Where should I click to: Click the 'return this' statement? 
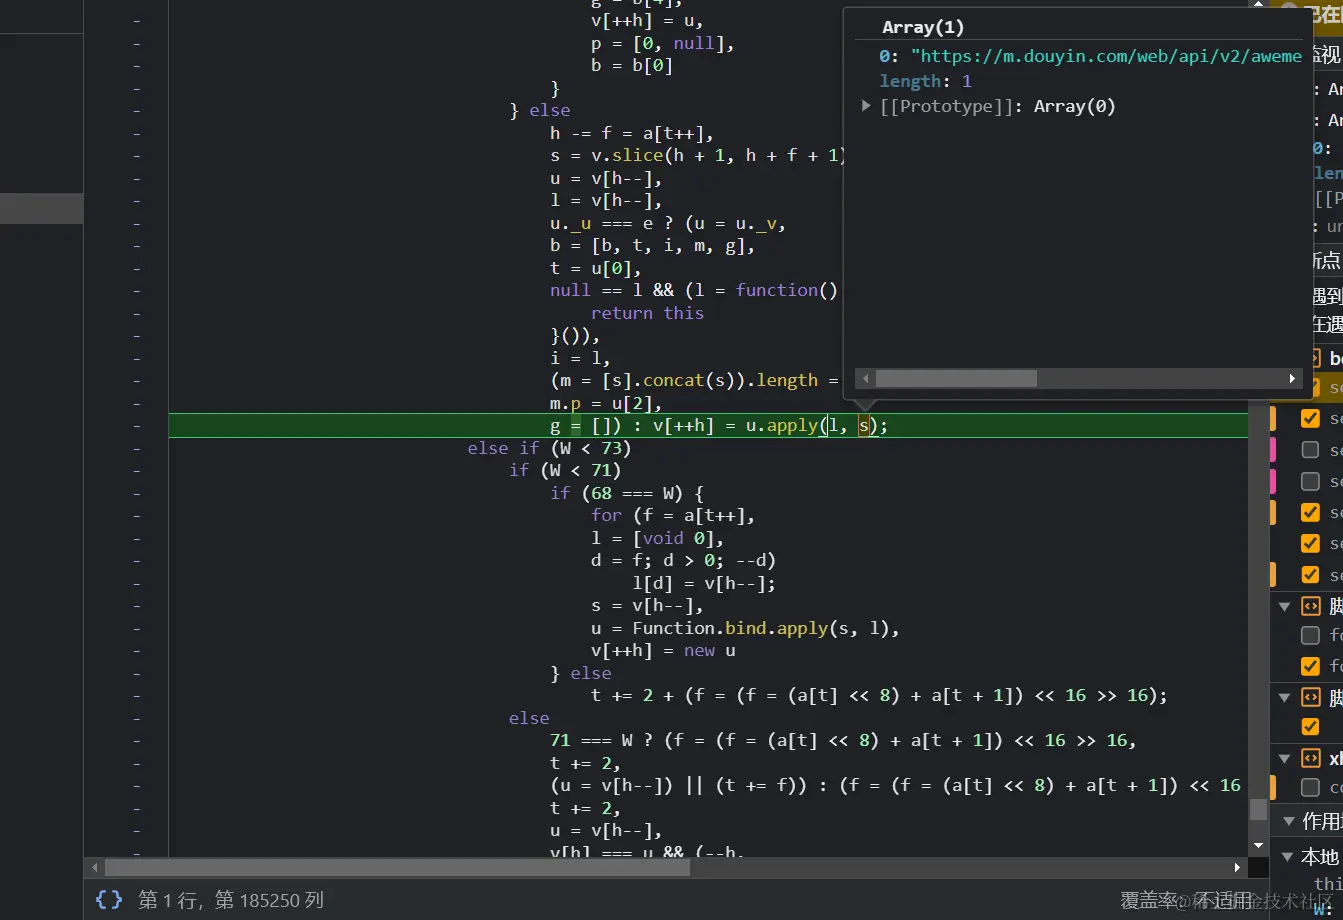point(647,313)
